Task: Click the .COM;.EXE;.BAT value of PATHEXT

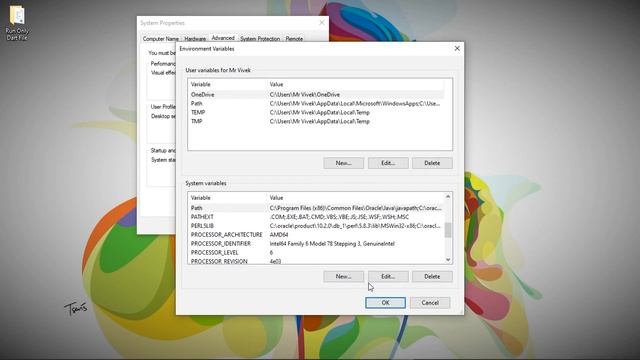Action: pos(339,217)
